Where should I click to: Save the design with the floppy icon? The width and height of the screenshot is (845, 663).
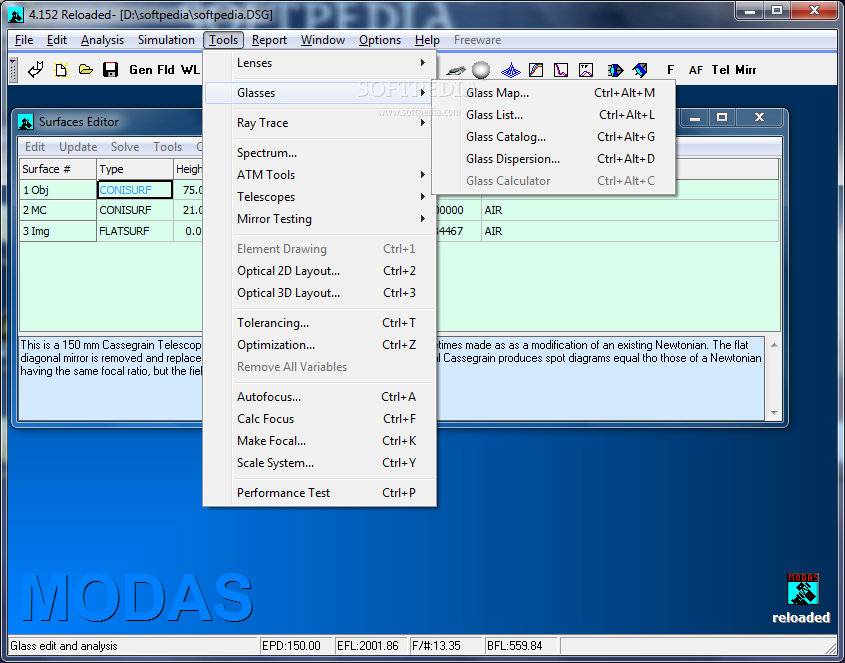point(110,70)
